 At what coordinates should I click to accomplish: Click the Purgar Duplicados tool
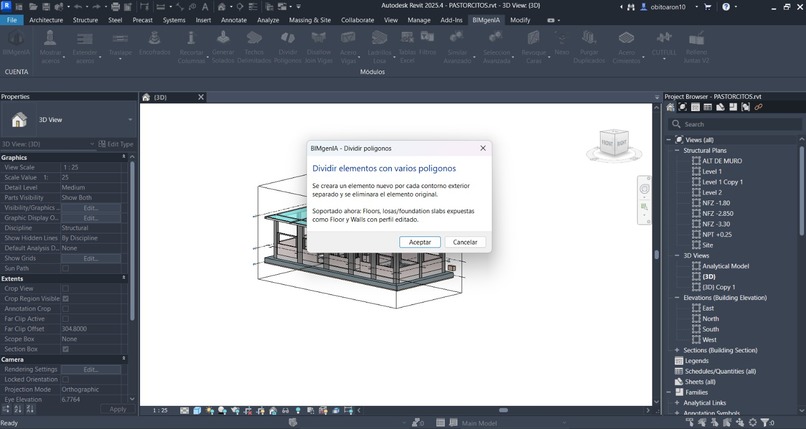(589, 47)
